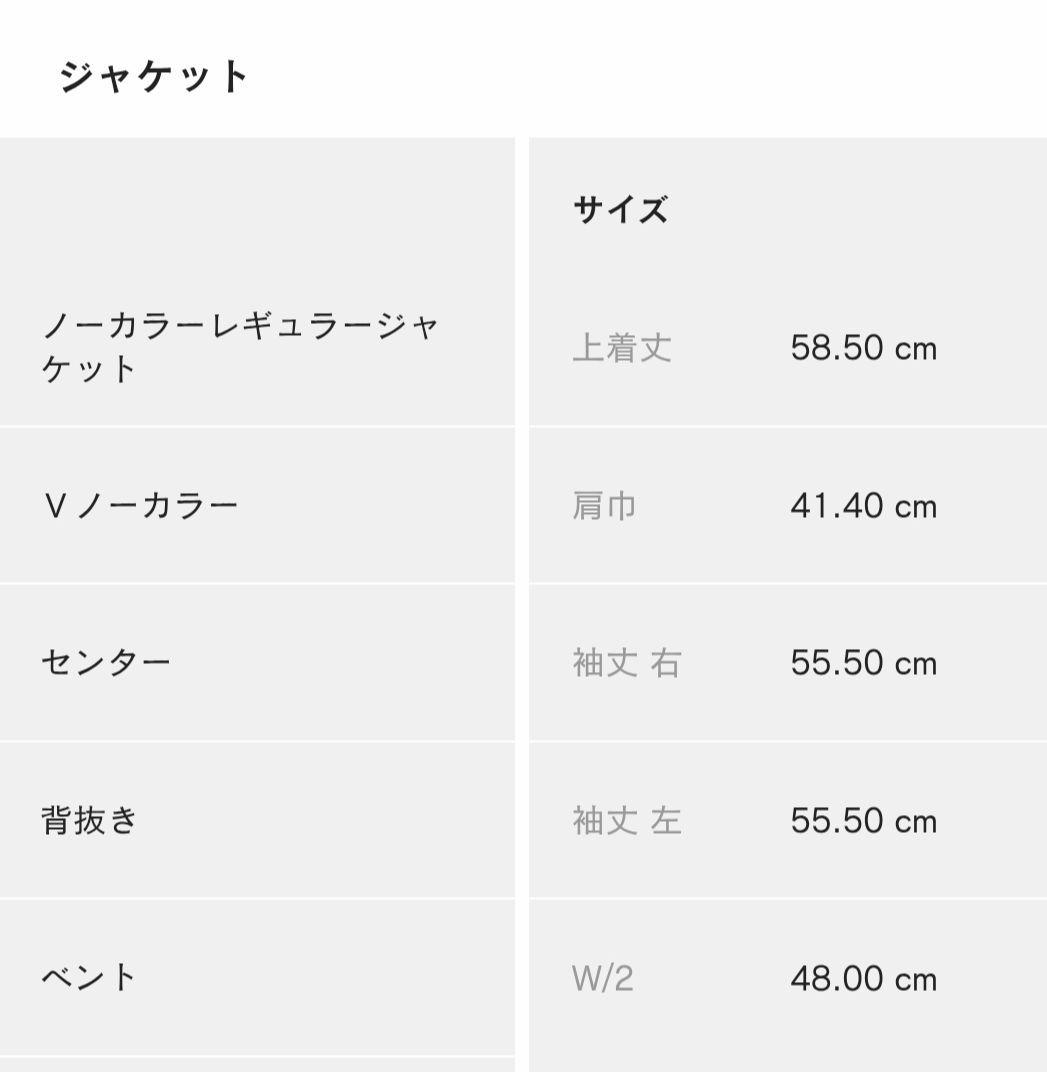Click the W/2 measurement label

[603, 978]
